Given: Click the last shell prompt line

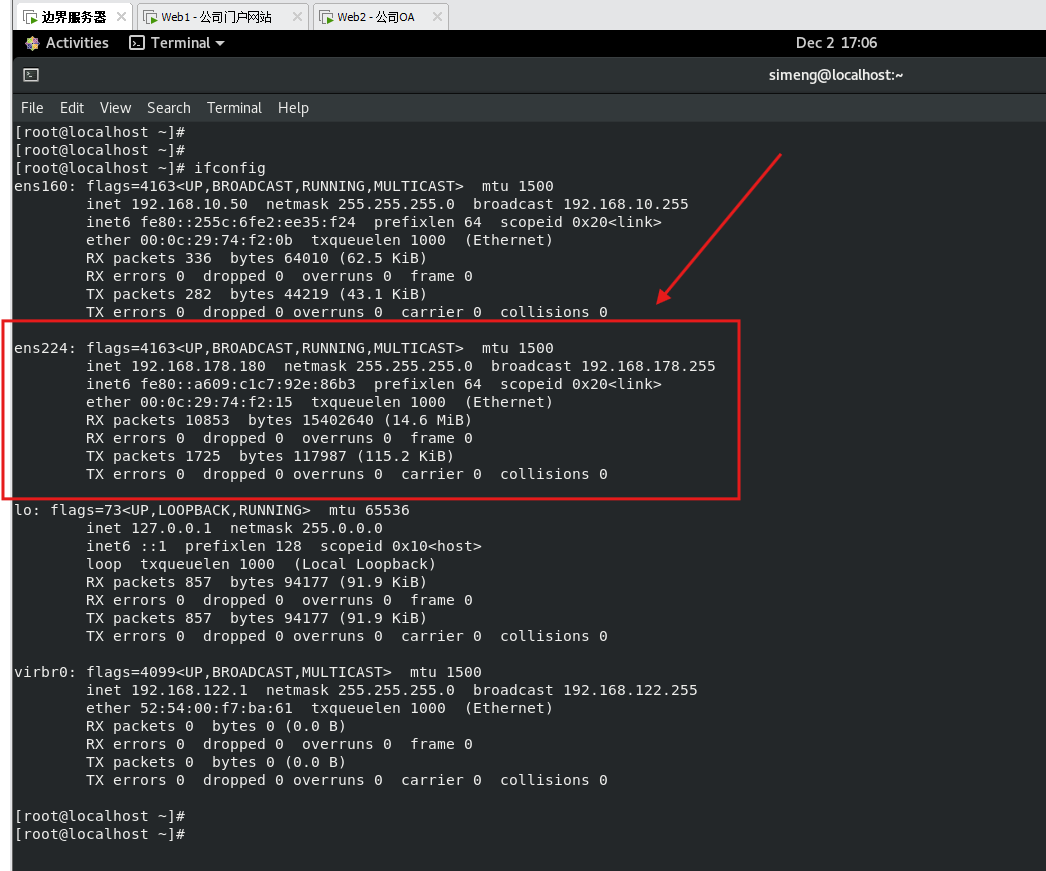Looking at the screenshot, I should tap(100, 834).
